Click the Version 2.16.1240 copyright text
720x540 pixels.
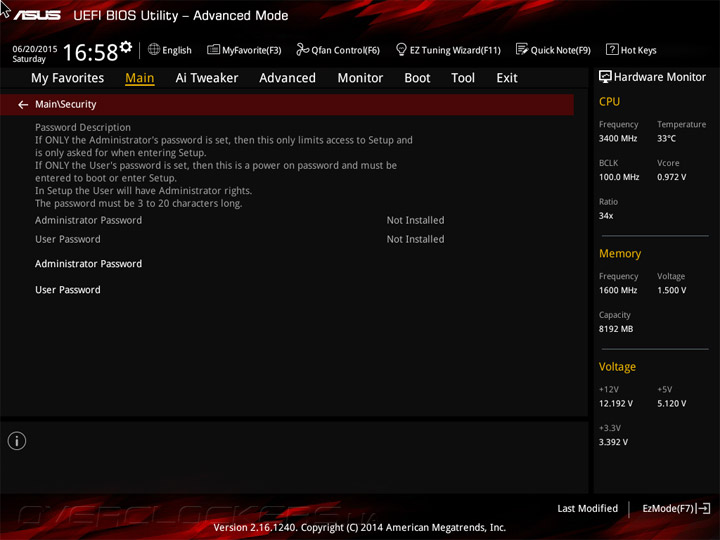click(360, 528)
